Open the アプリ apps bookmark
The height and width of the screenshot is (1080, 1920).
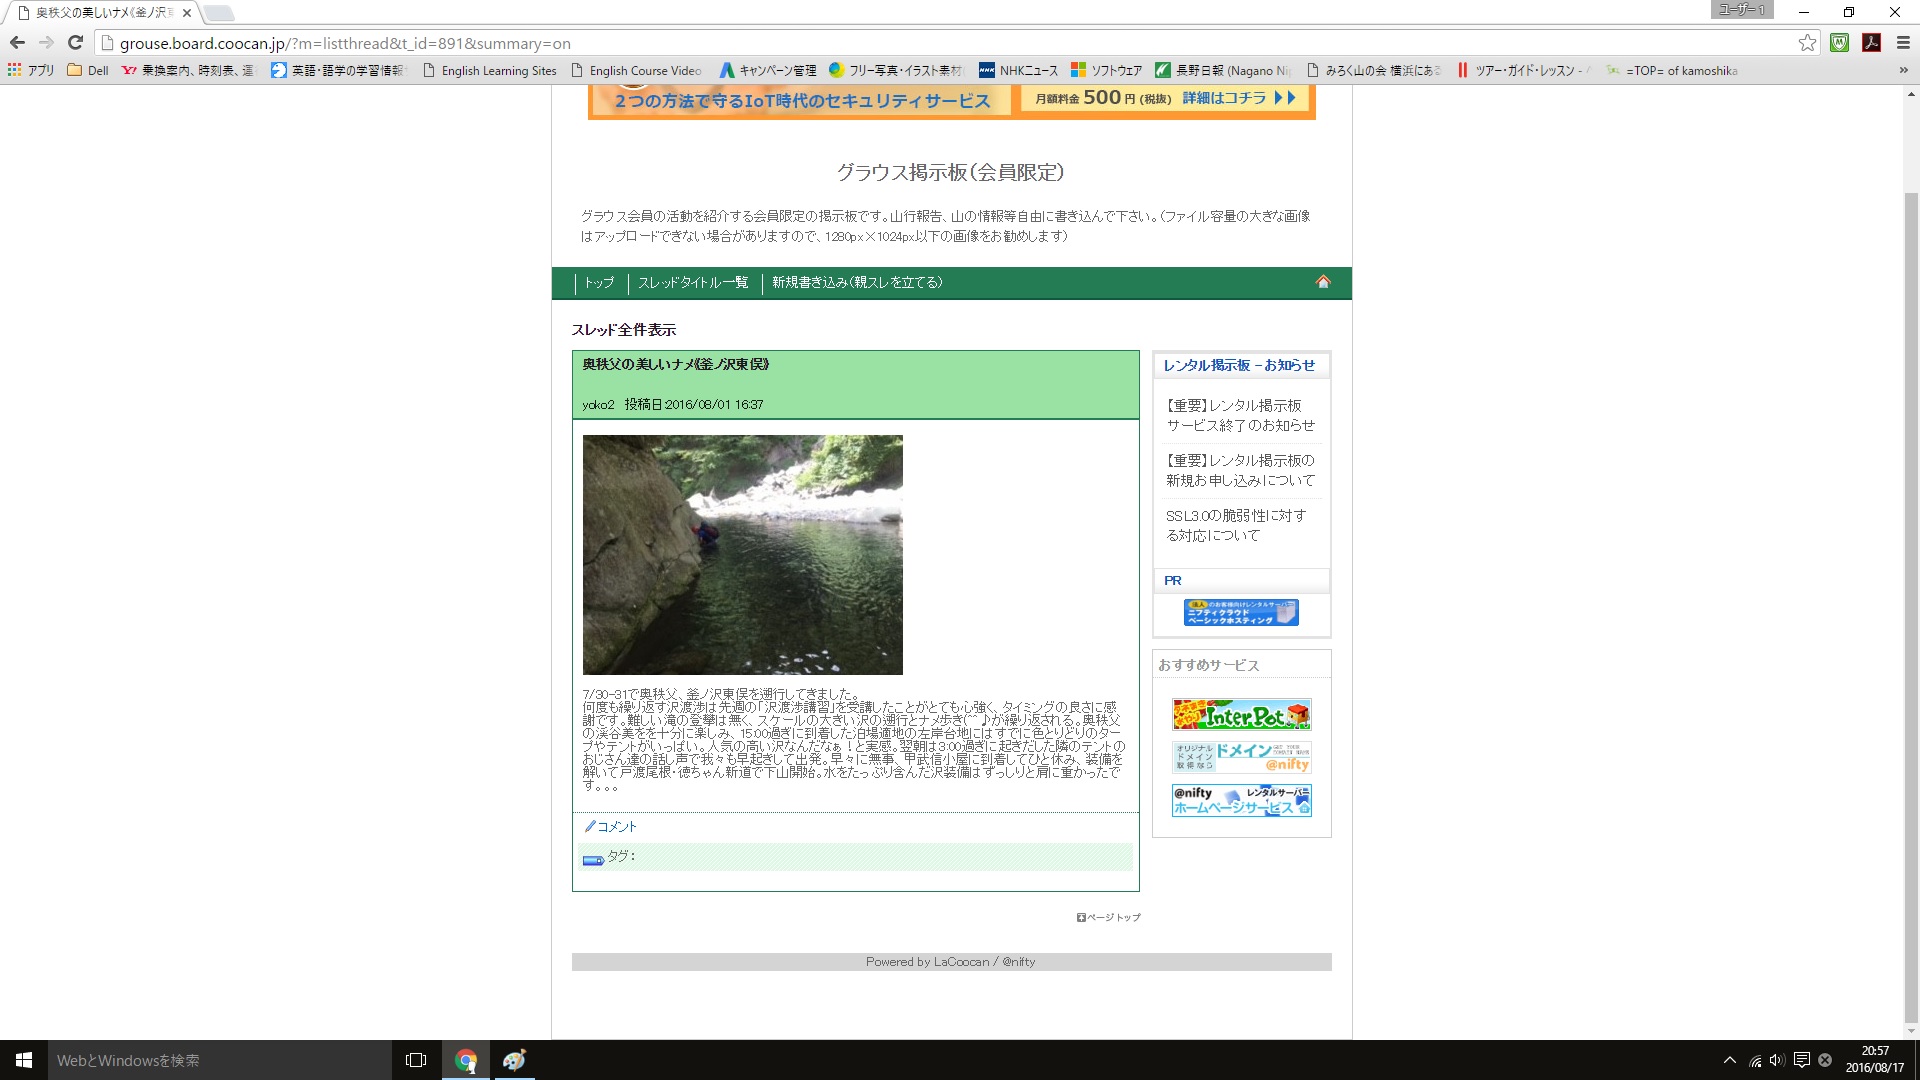point(31,70)
